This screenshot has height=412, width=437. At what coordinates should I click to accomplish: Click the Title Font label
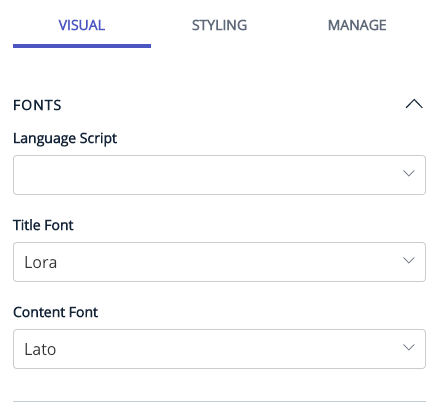(43, 225)
